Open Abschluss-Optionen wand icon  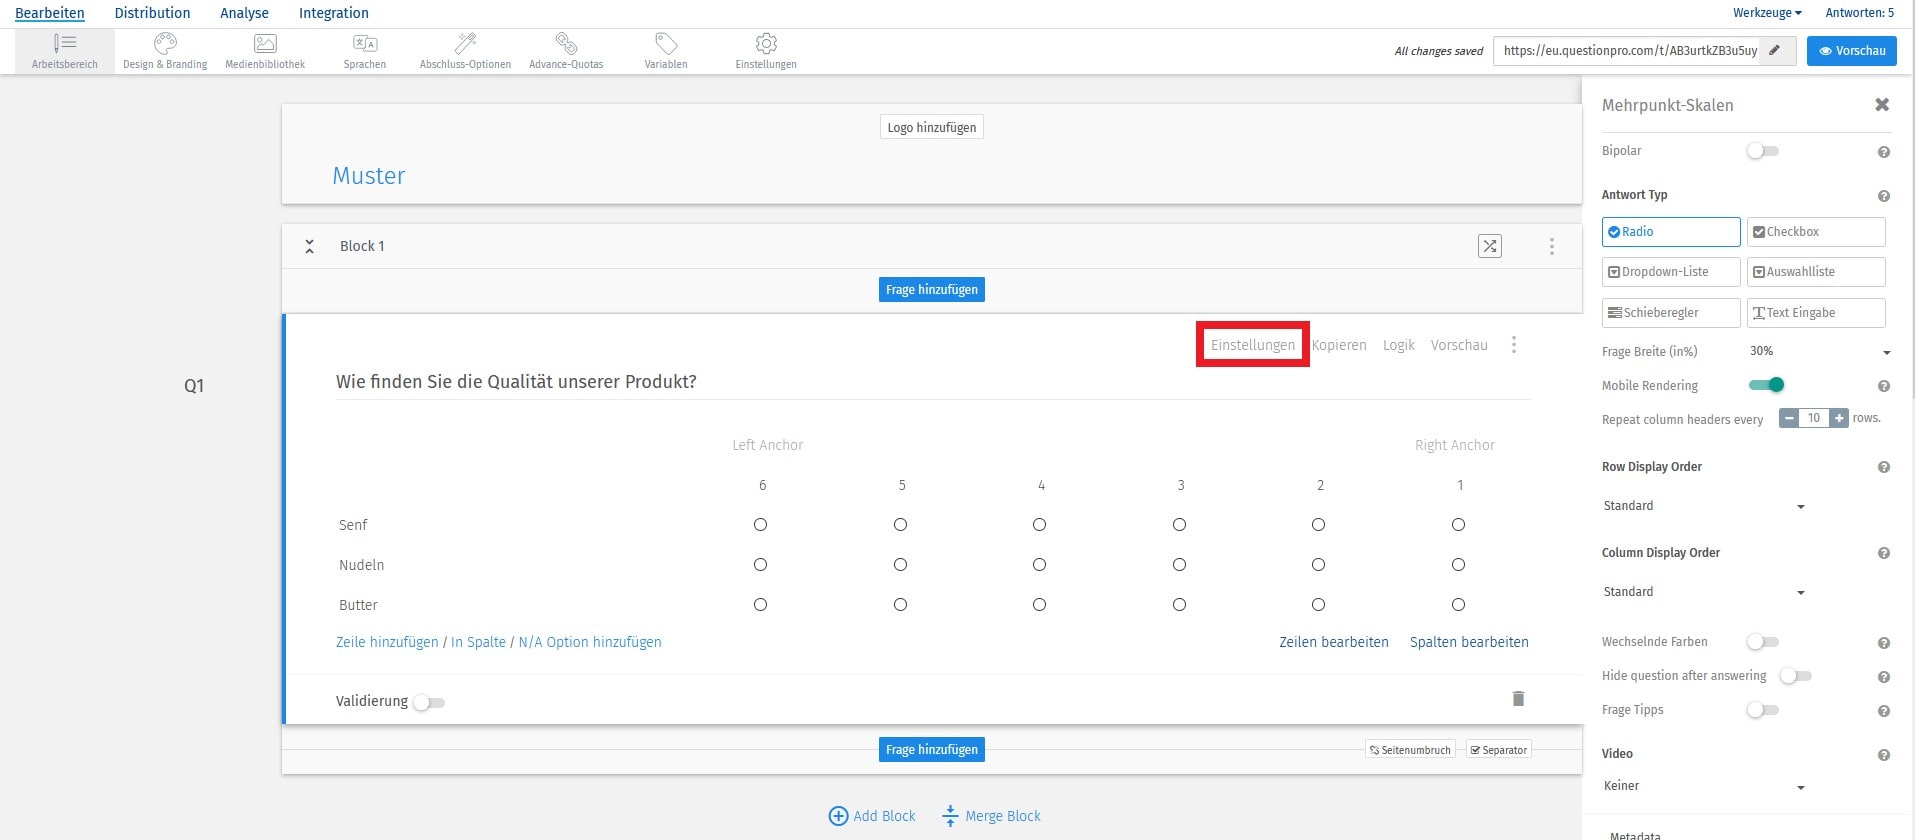[466, 43]
